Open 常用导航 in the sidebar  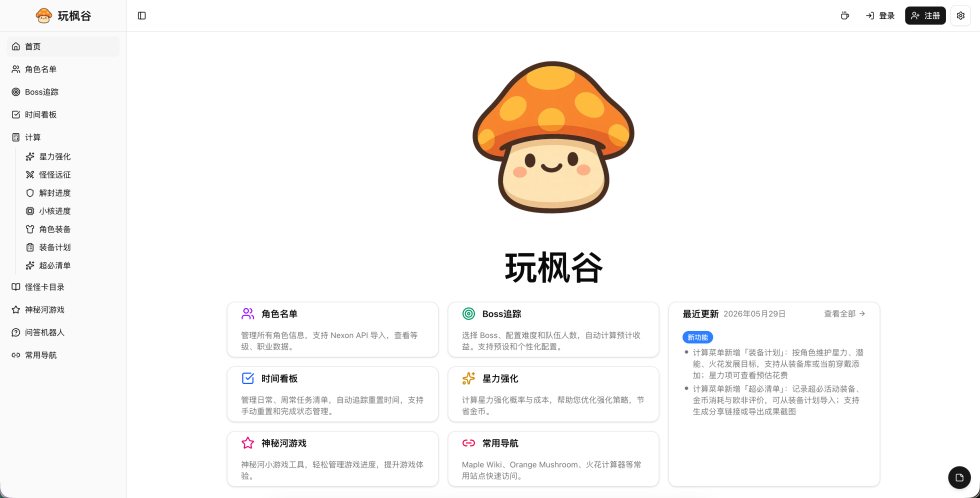click(x=62, y=355)
